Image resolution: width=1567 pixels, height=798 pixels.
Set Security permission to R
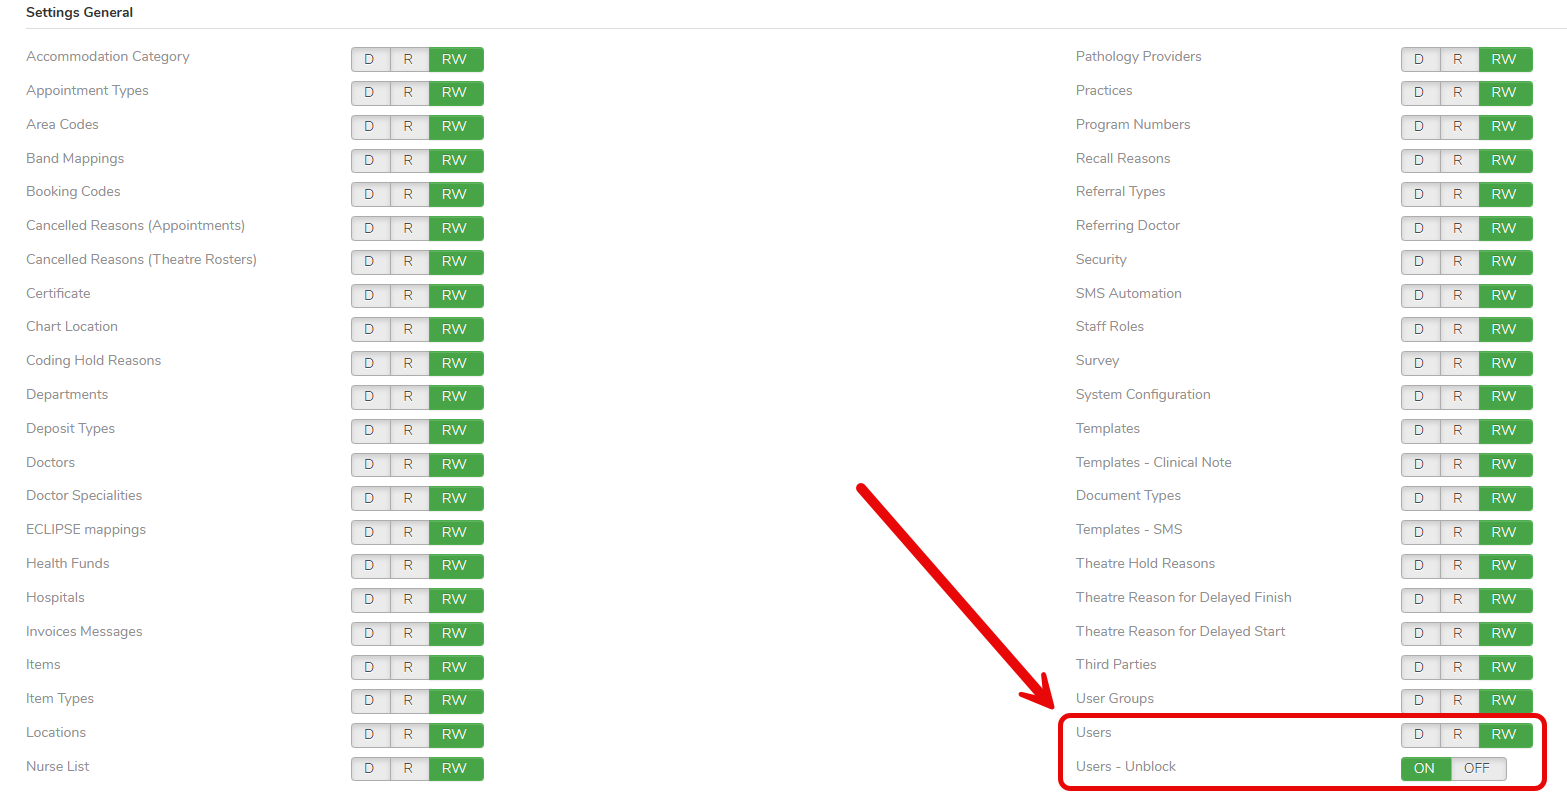pos(1458,261)
